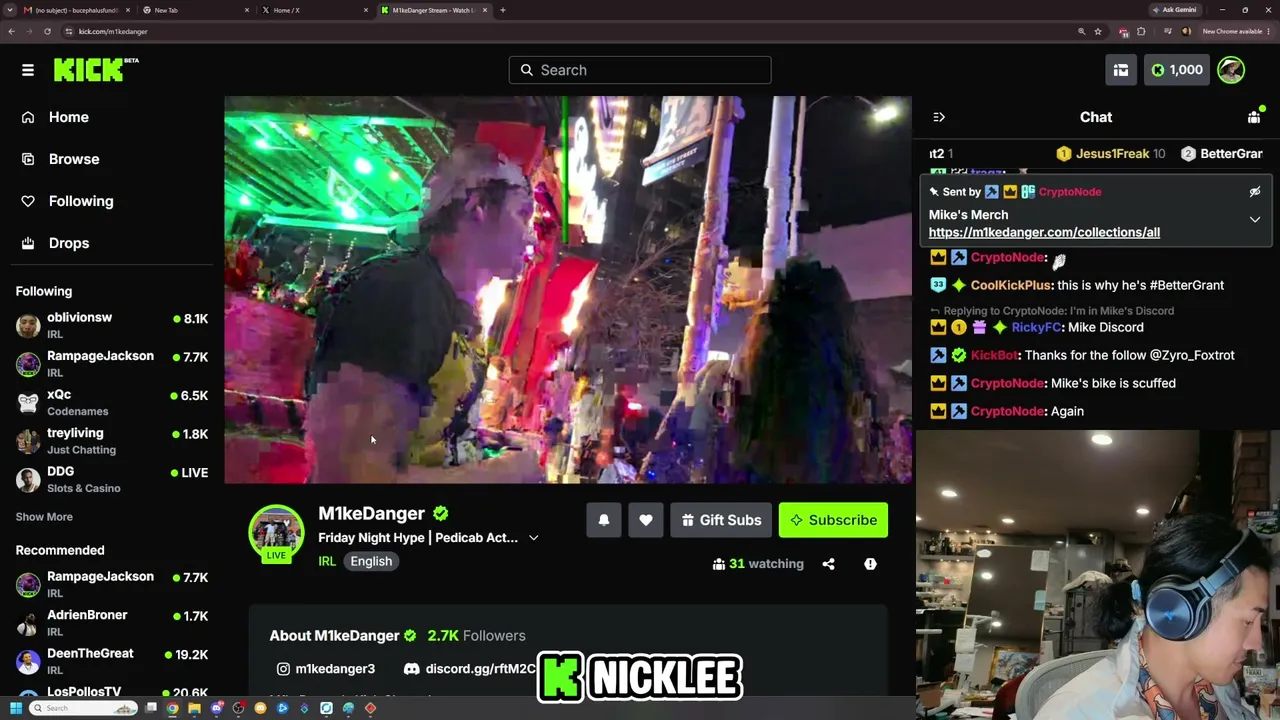Open the Chrome profile avatar
1280x720 pixels.
tap(1187, 31)
